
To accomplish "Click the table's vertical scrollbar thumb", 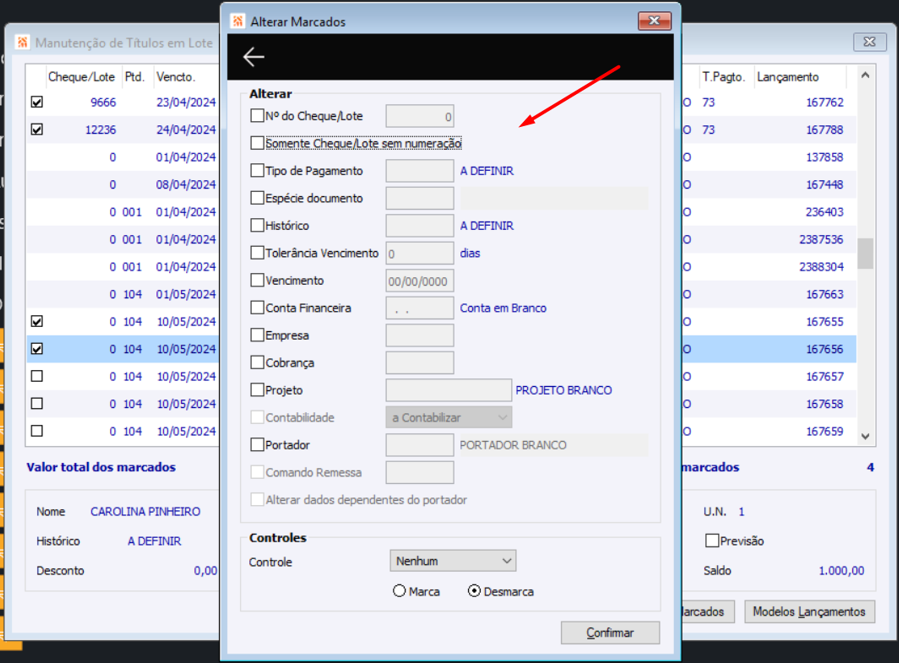I will point(865,254).
